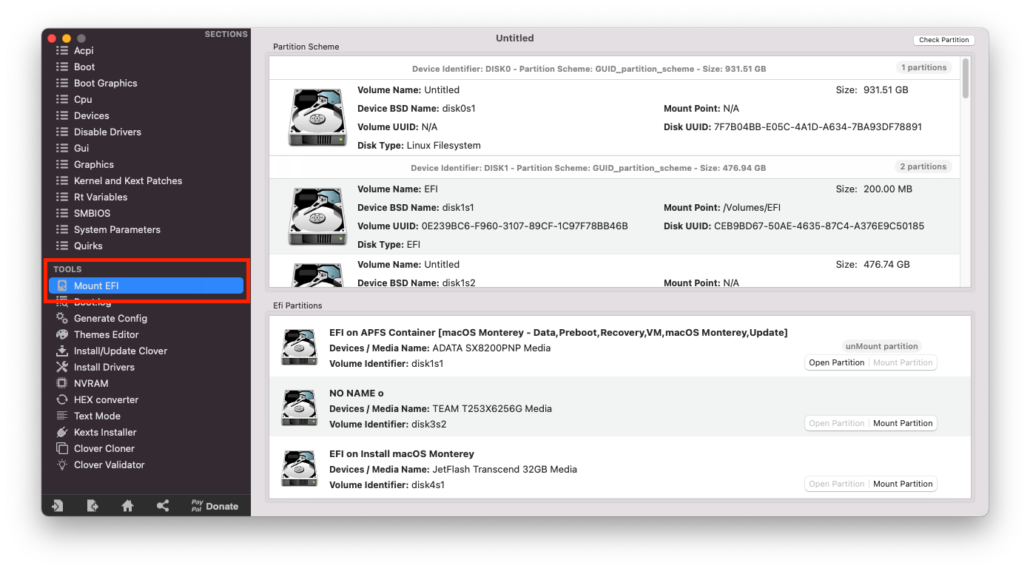Select Kernel and Kext Patches section

pos(127,181)
